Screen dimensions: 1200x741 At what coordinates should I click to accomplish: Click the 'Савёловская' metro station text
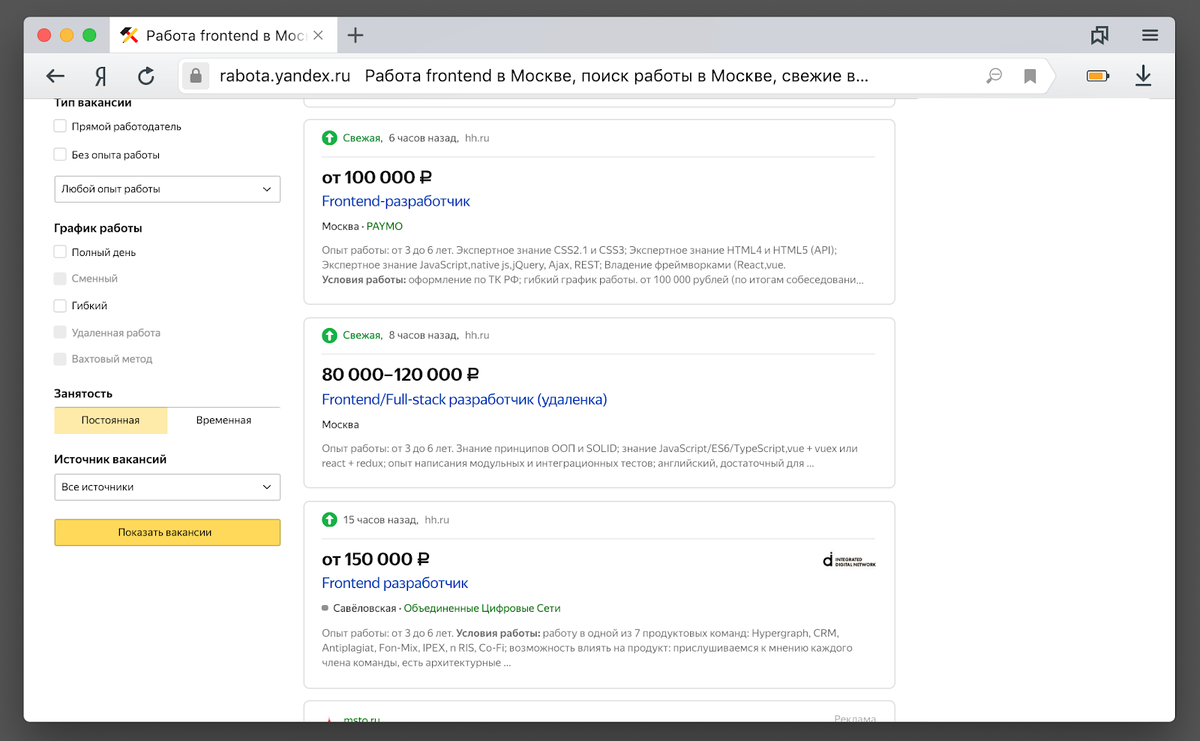click(364, 608)
